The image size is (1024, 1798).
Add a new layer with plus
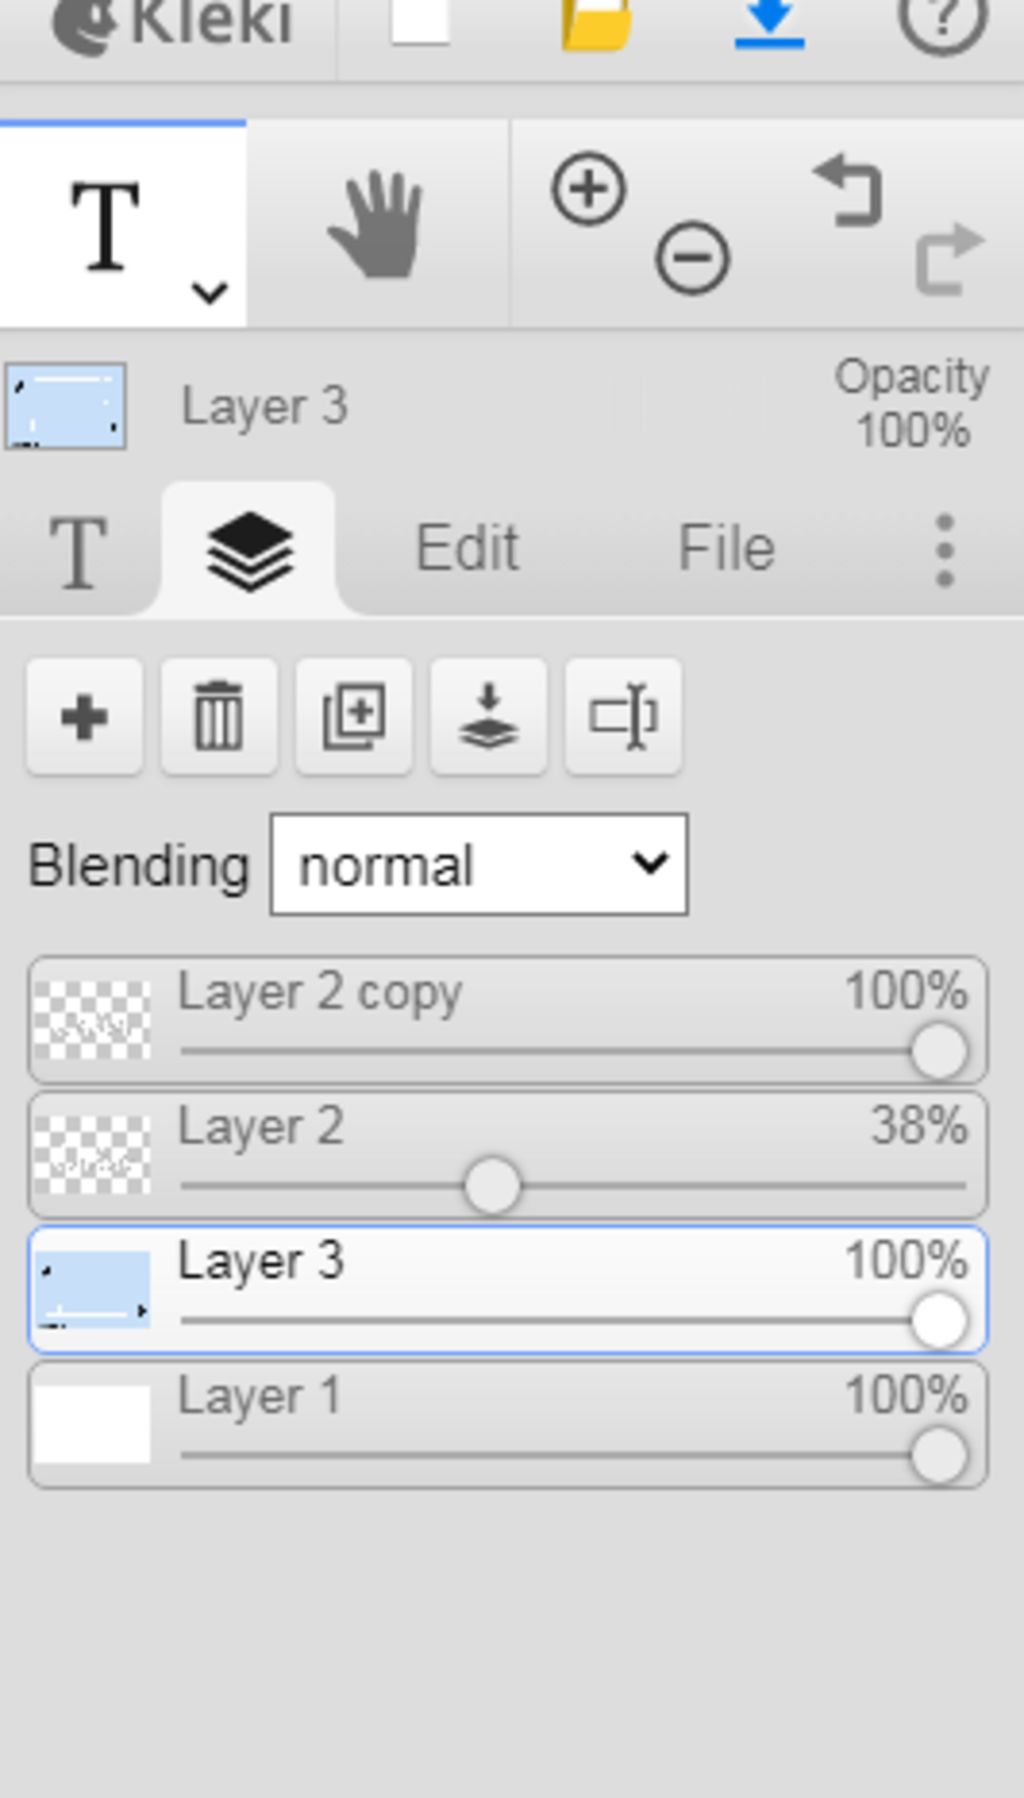point(84,716)
